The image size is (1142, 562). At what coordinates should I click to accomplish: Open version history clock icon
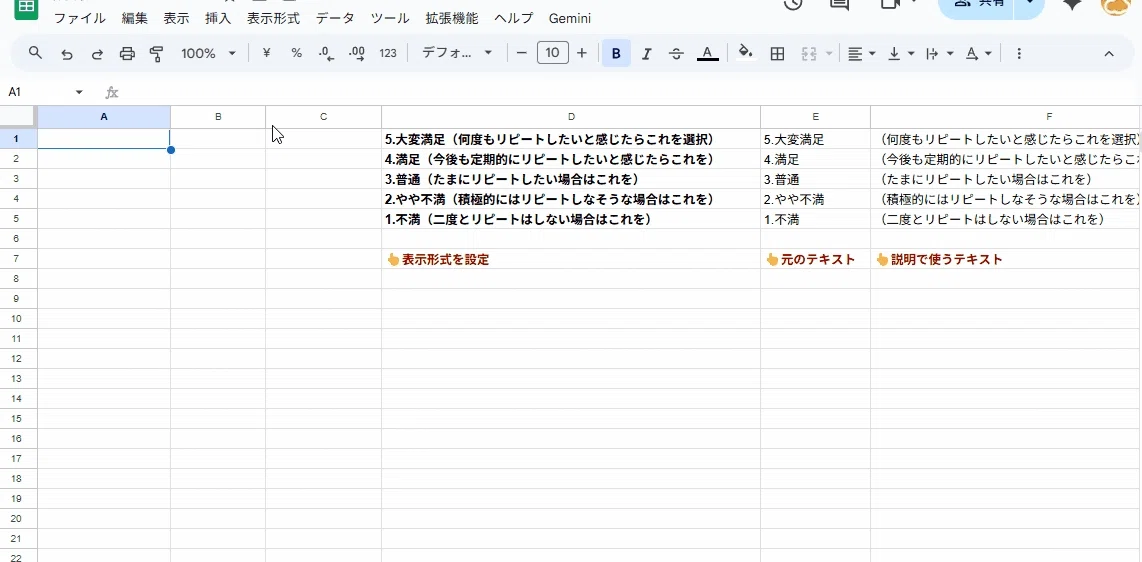click(x=793, y=4)
